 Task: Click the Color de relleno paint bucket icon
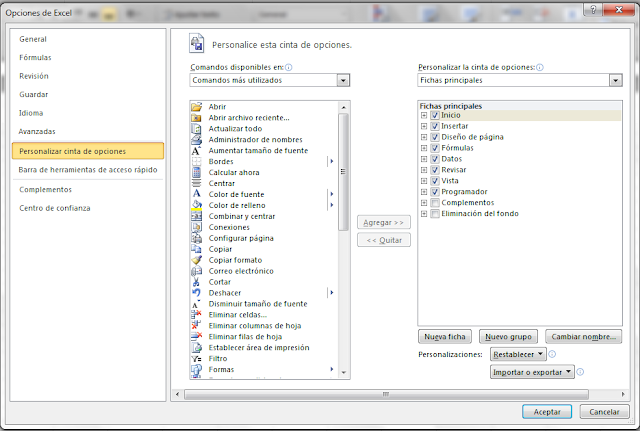197,205
